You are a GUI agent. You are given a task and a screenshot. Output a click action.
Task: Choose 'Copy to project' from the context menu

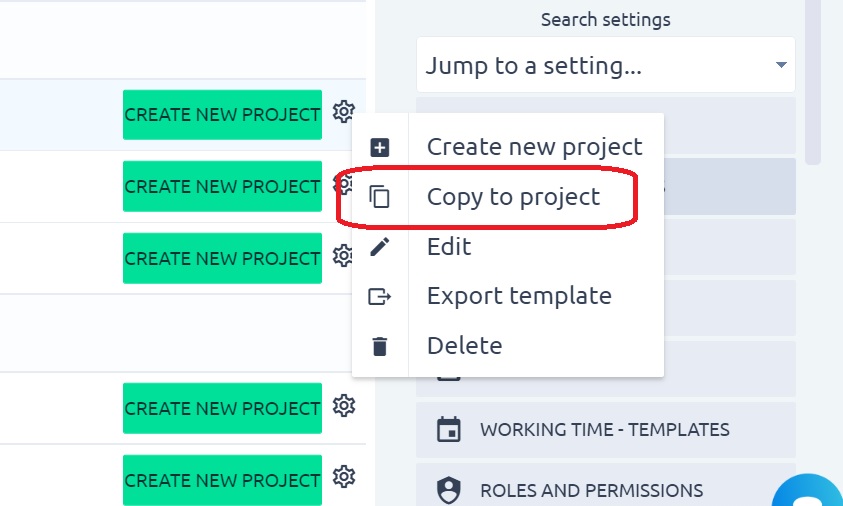(513, 197)
